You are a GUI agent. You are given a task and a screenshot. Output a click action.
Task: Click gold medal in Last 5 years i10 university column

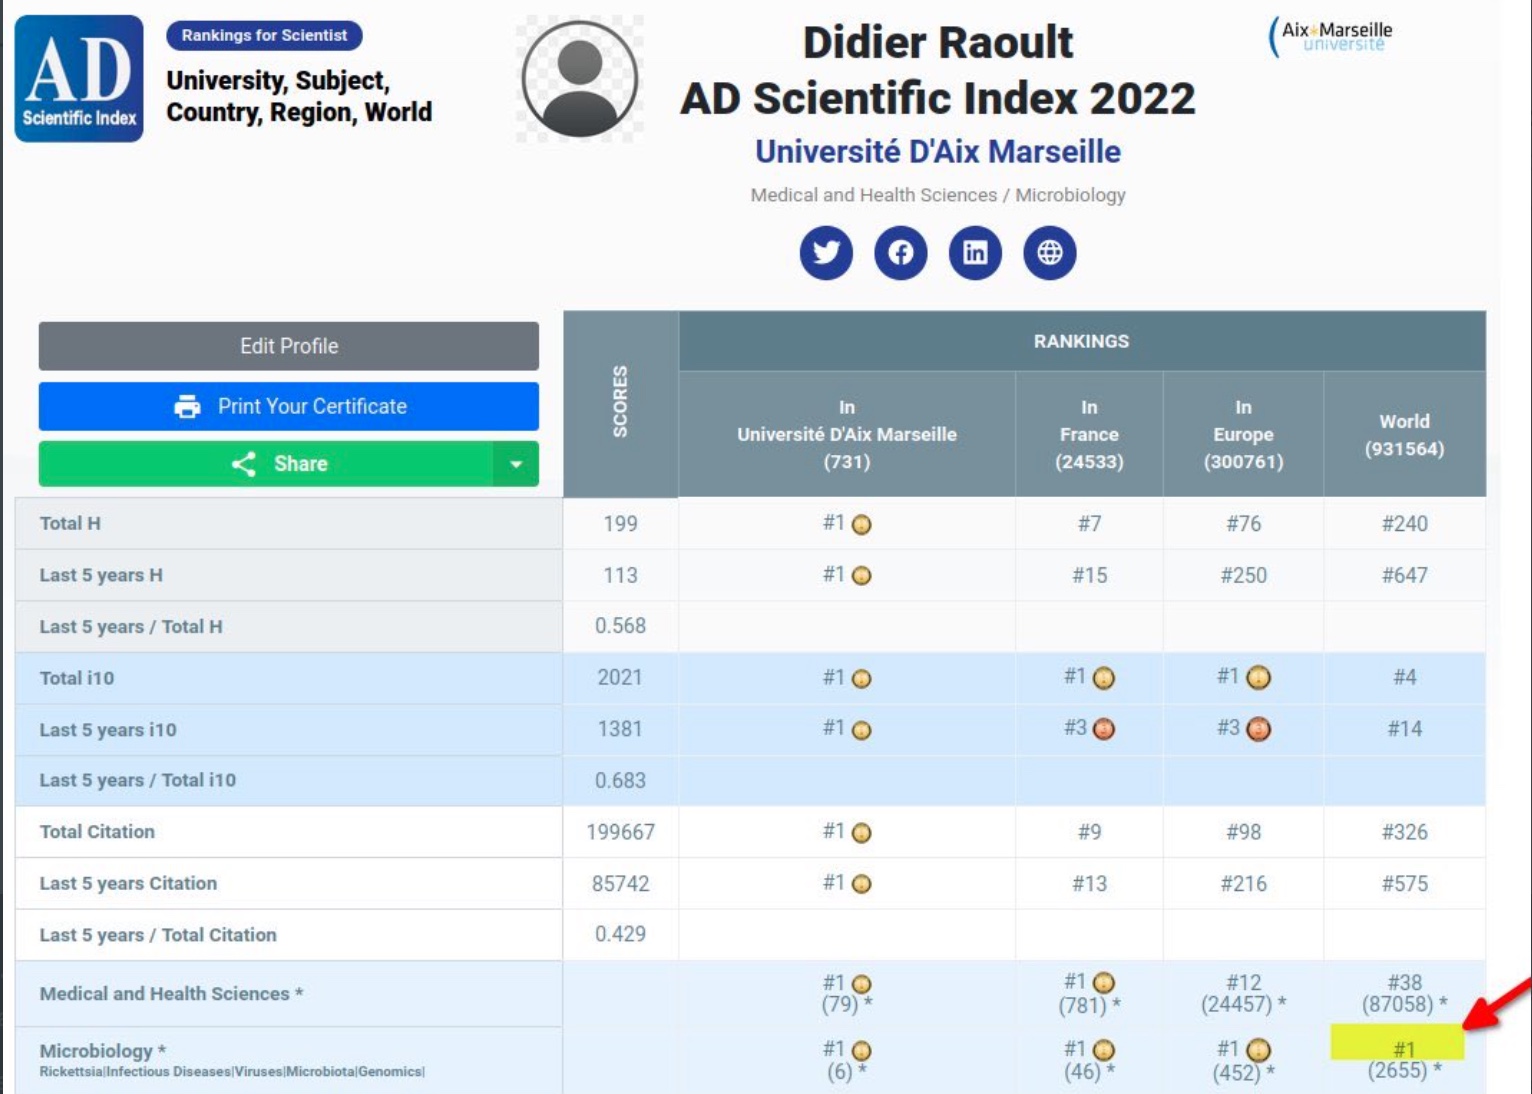(861, 730)
